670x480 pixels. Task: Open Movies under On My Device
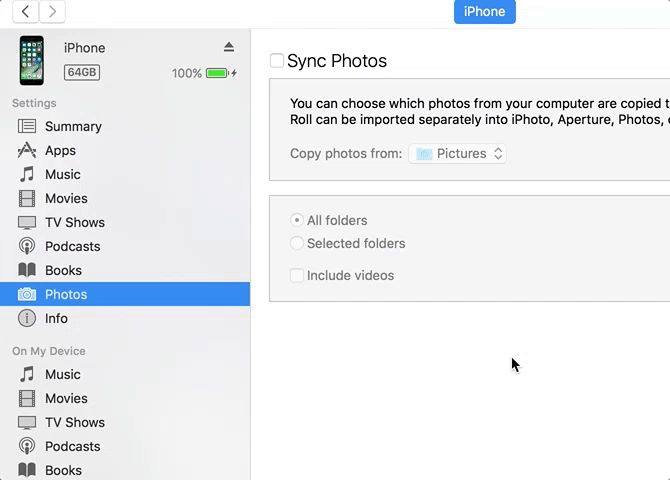pos(66,398)
